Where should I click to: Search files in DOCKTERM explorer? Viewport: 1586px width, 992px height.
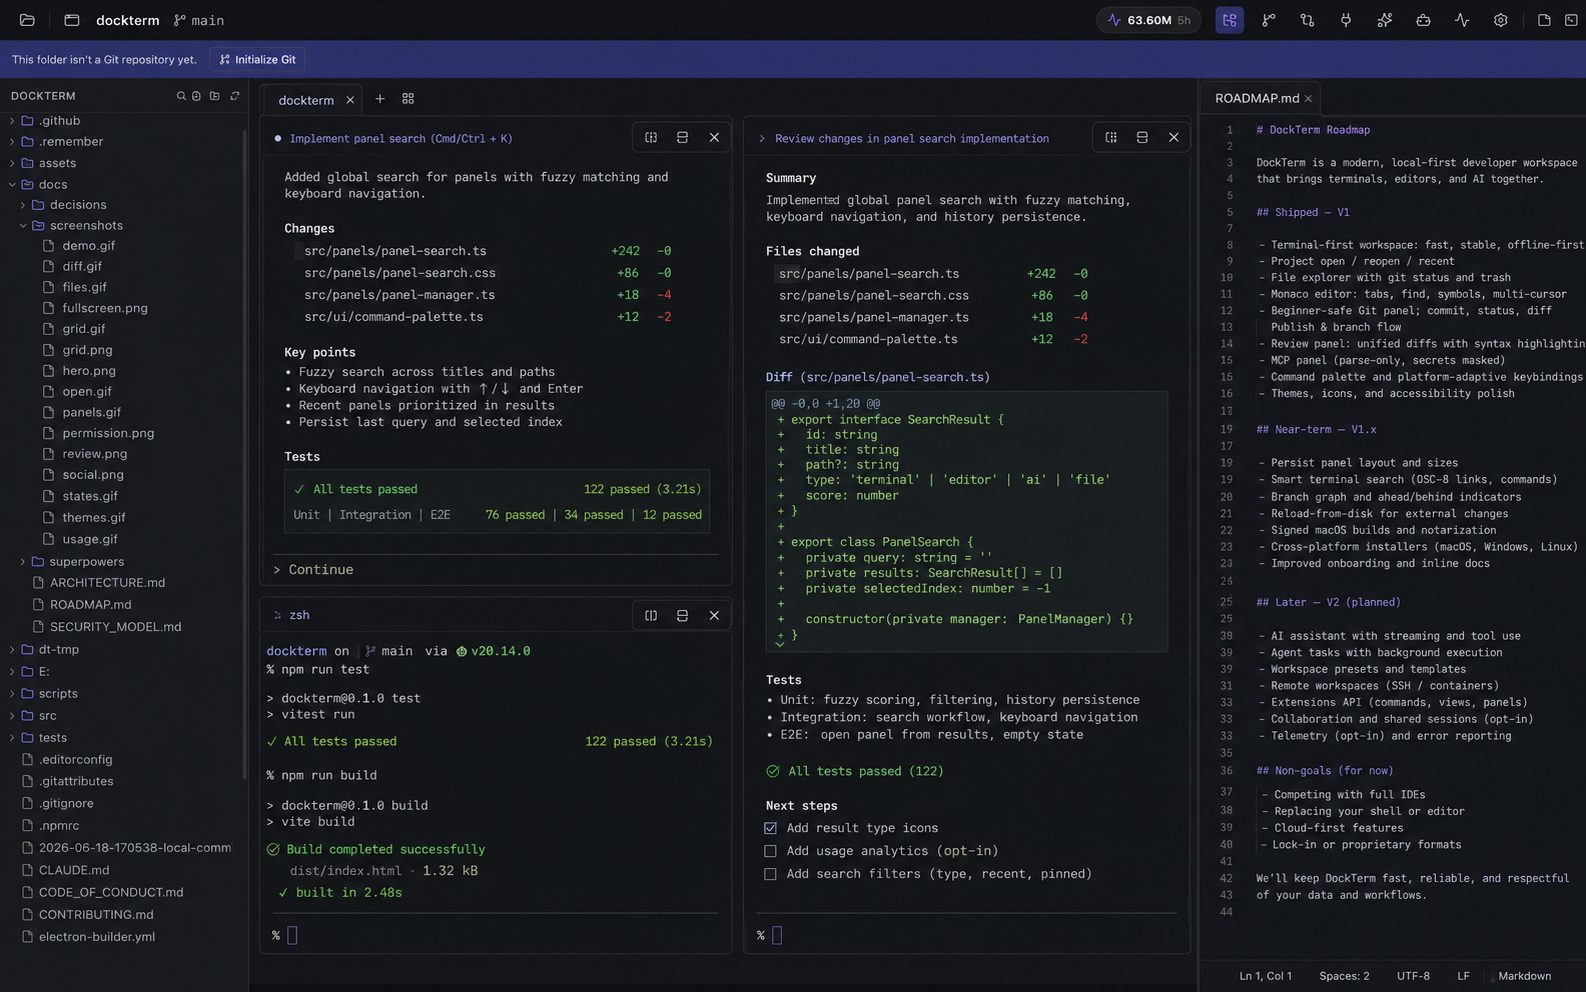181,96
